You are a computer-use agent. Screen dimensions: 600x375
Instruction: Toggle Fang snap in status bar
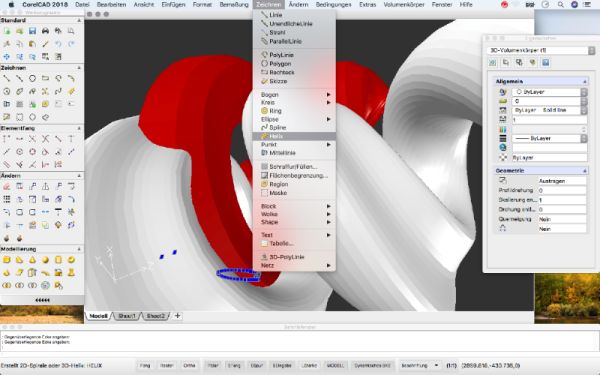pyautogui.click(x=145, y=365)
